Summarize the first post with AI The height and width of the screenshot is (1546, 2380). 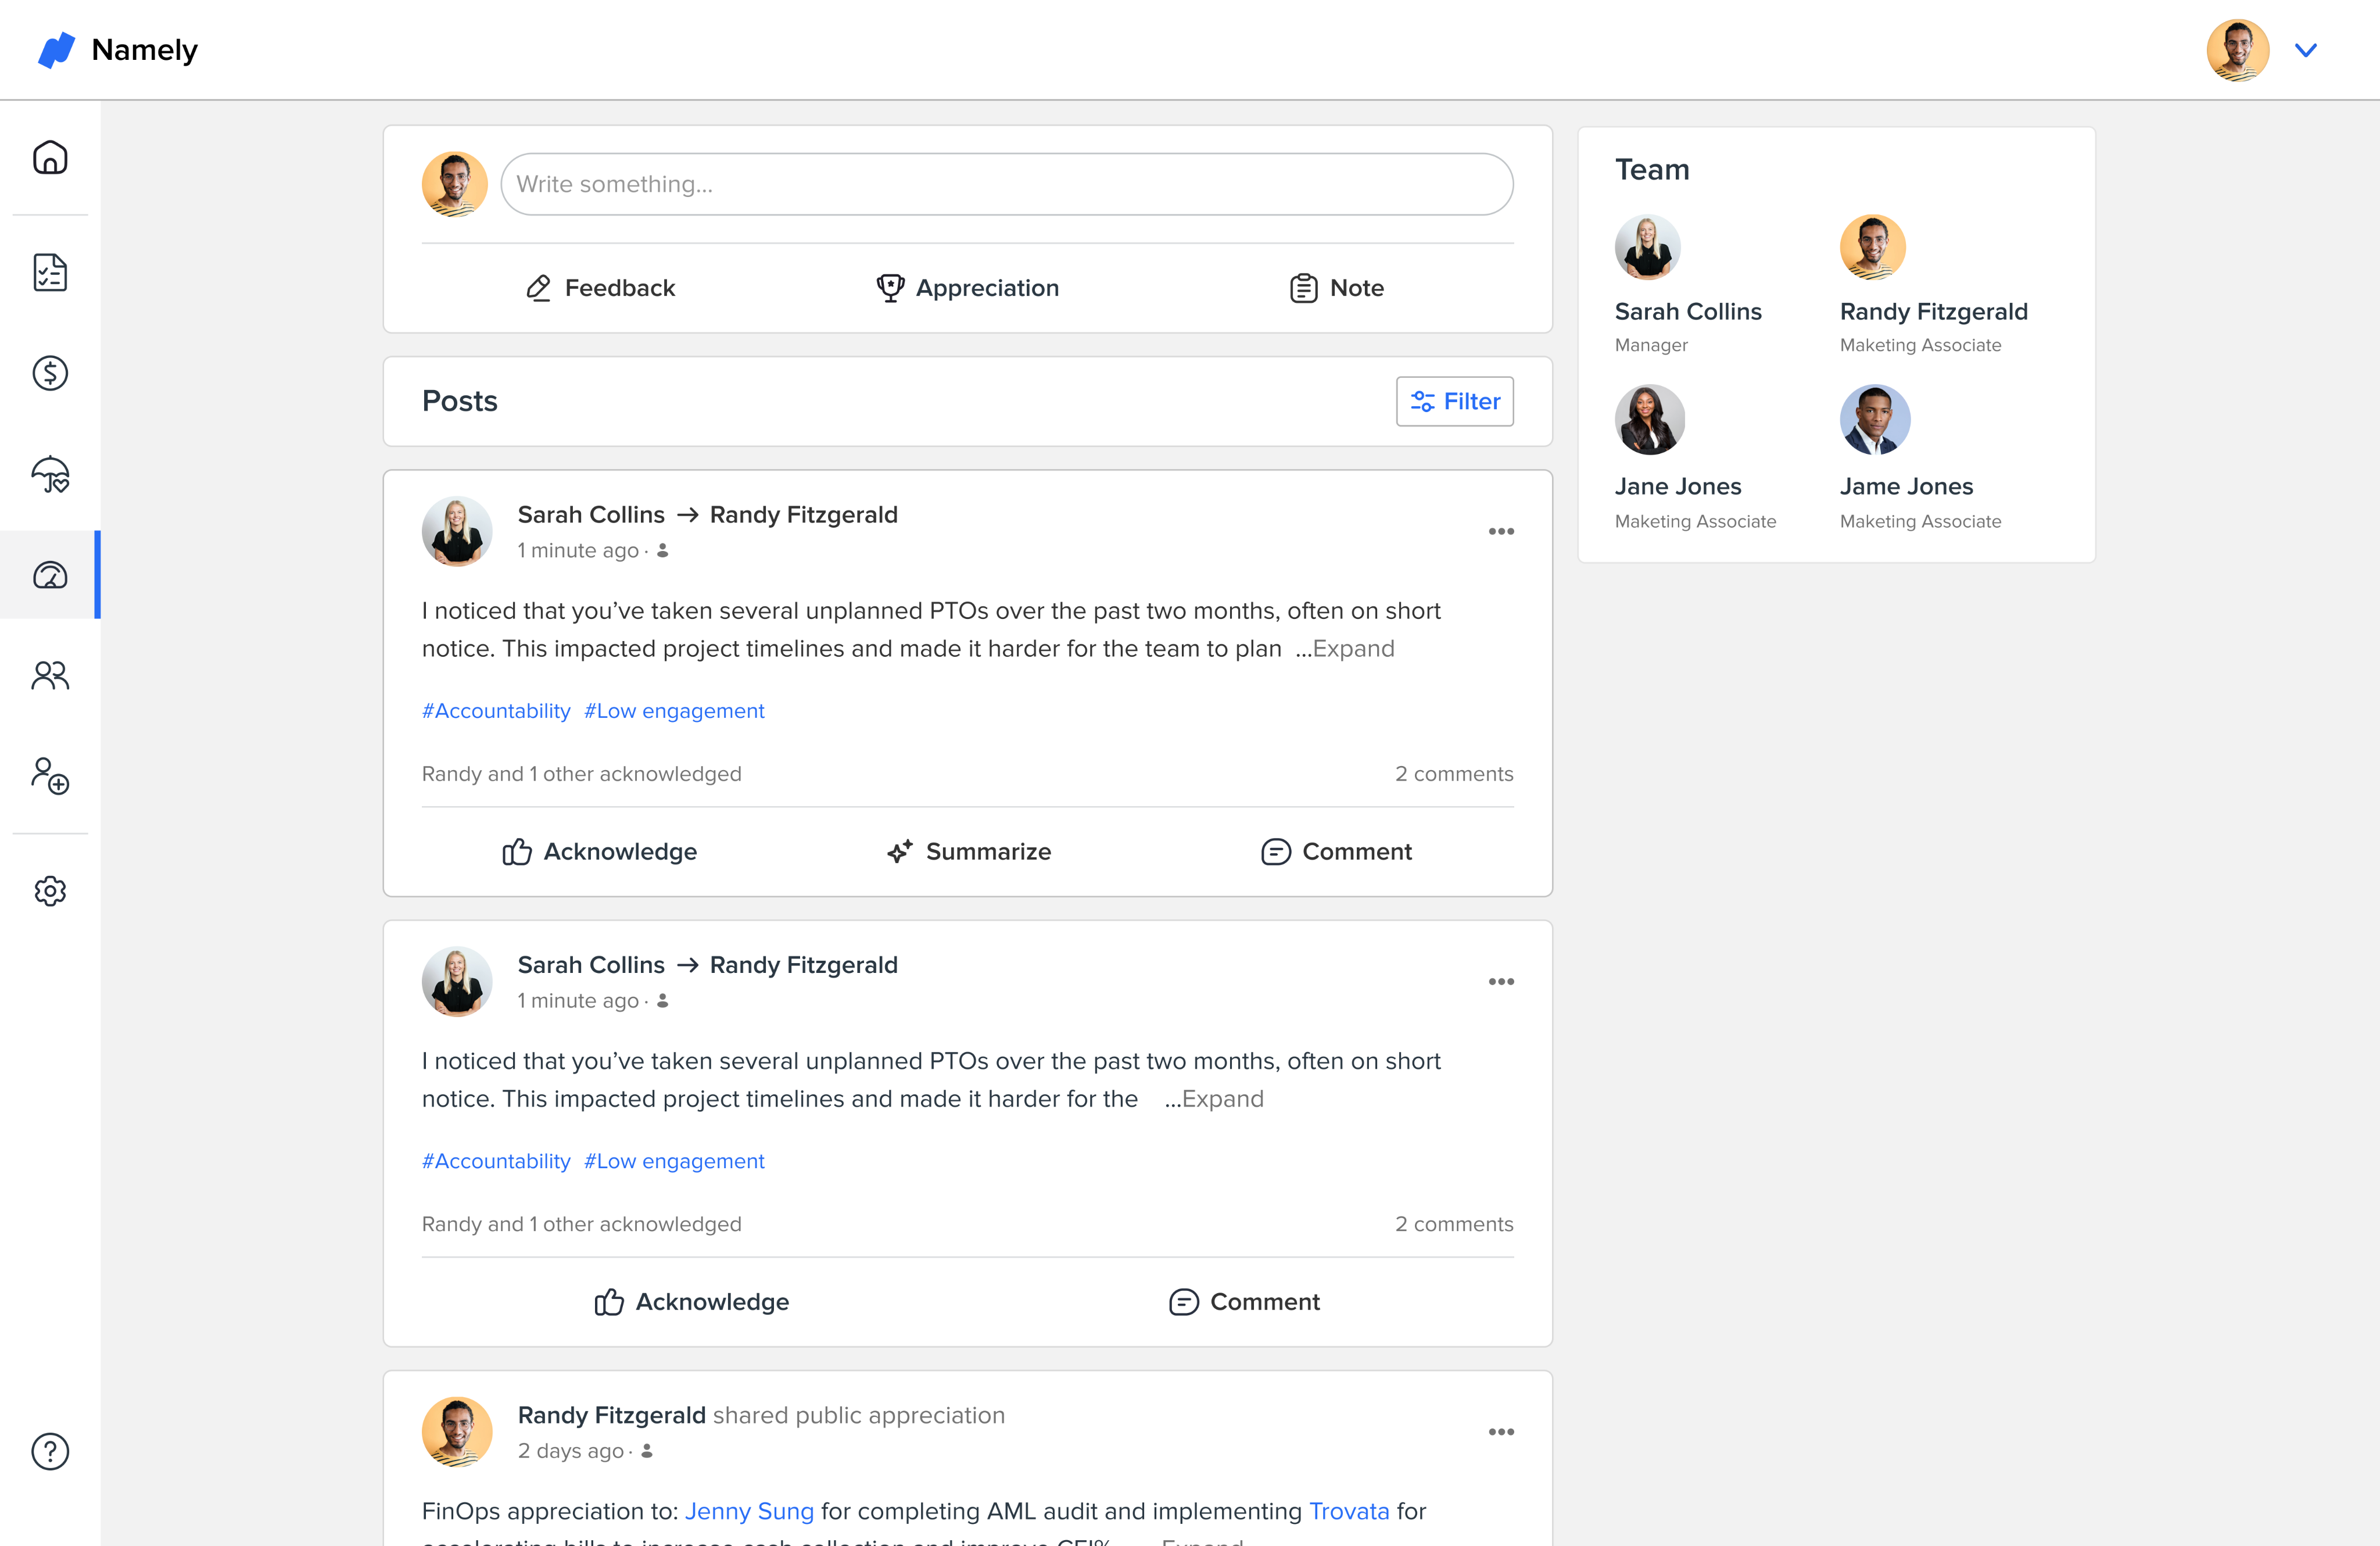coord(968,851)
